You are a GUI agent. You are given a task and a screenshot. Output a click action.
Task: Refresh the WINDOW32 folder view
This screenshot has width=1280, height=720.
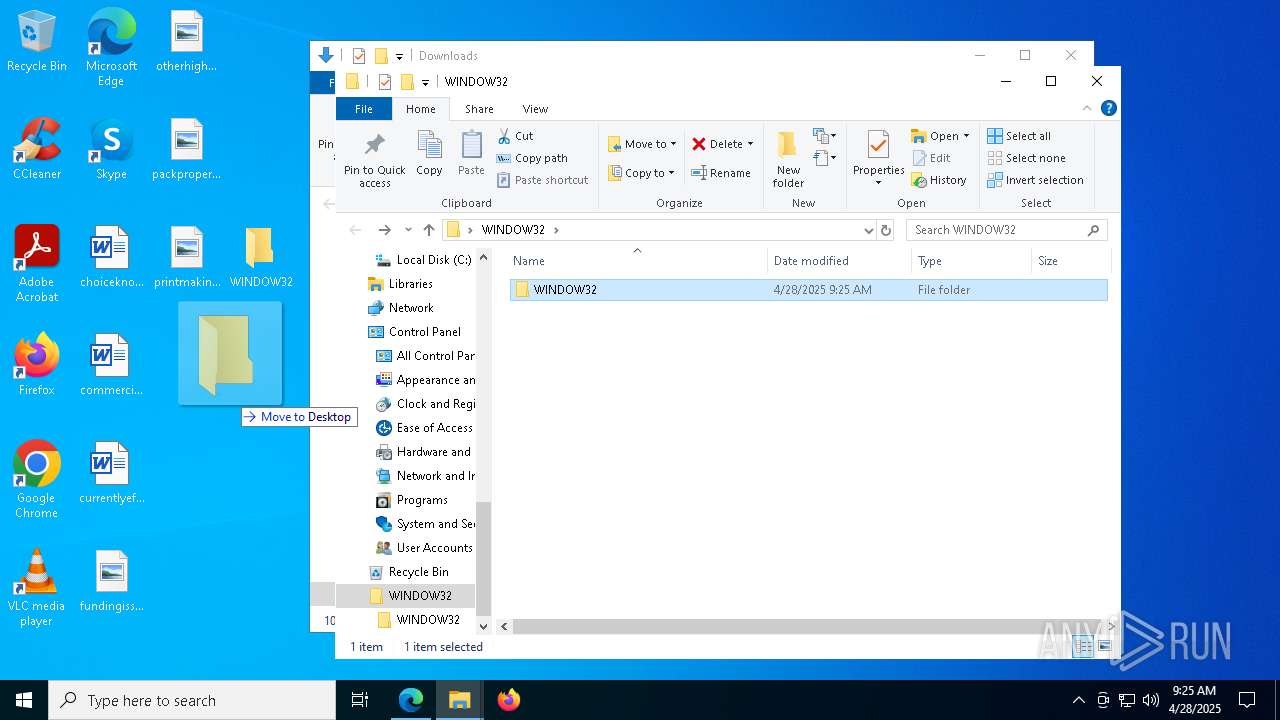[x=885, y=230]
